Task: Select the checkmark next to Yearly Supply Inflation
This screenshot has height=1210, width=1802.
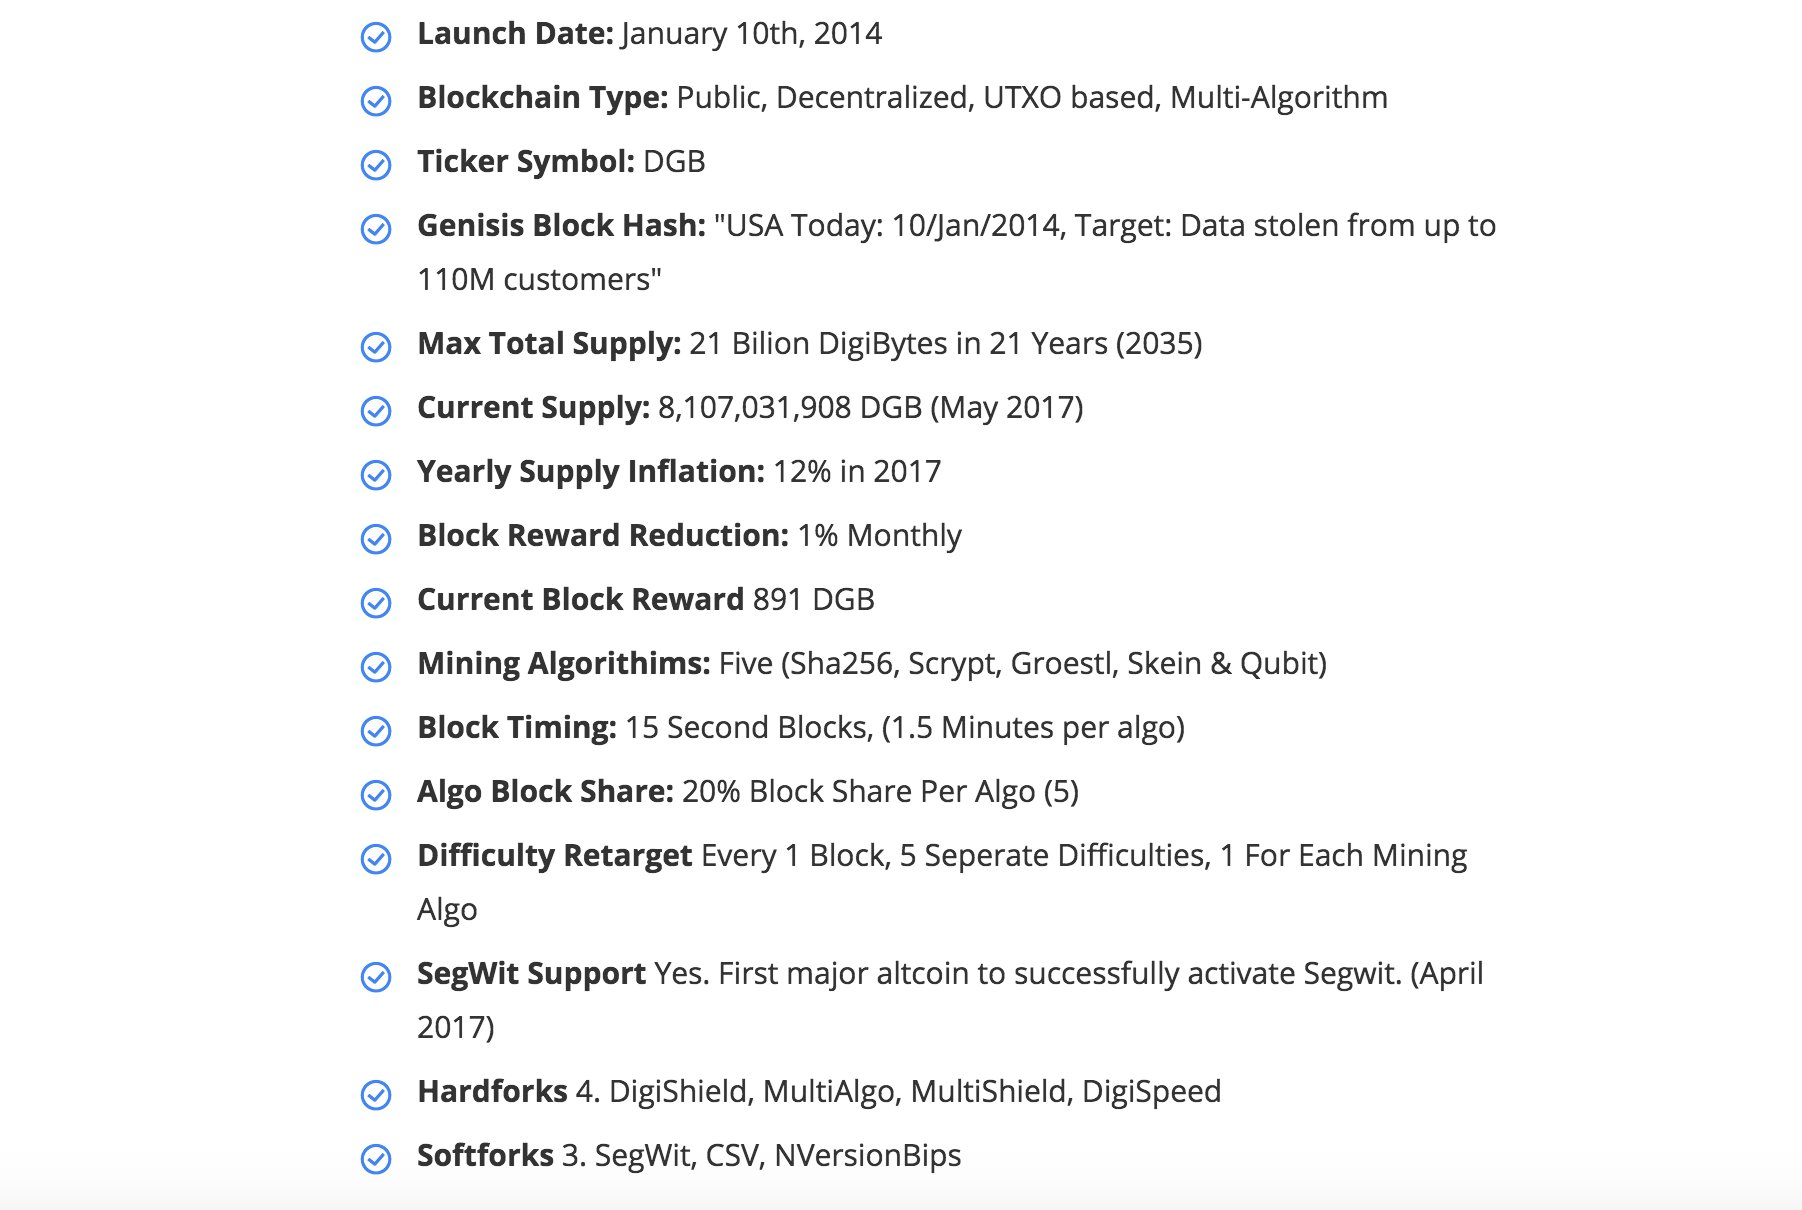Action: [376, 475]
